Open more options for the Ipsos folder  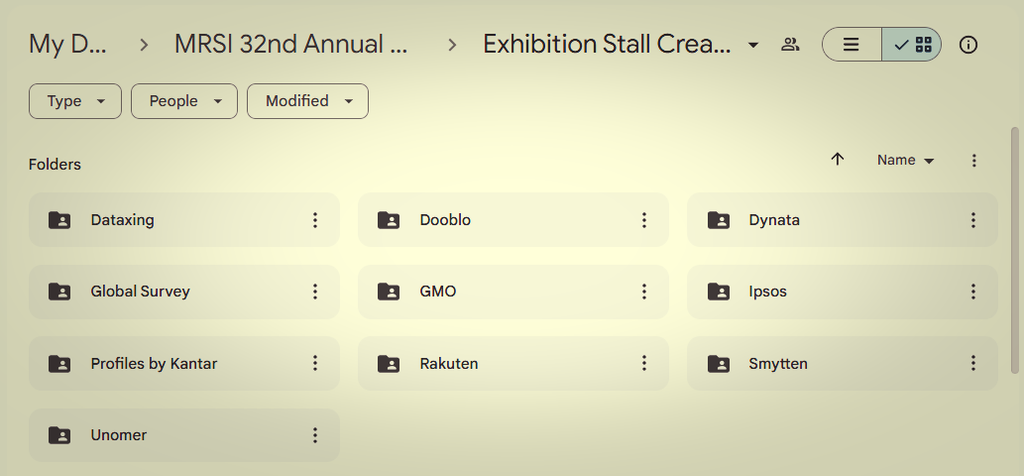tap(973, 291)
